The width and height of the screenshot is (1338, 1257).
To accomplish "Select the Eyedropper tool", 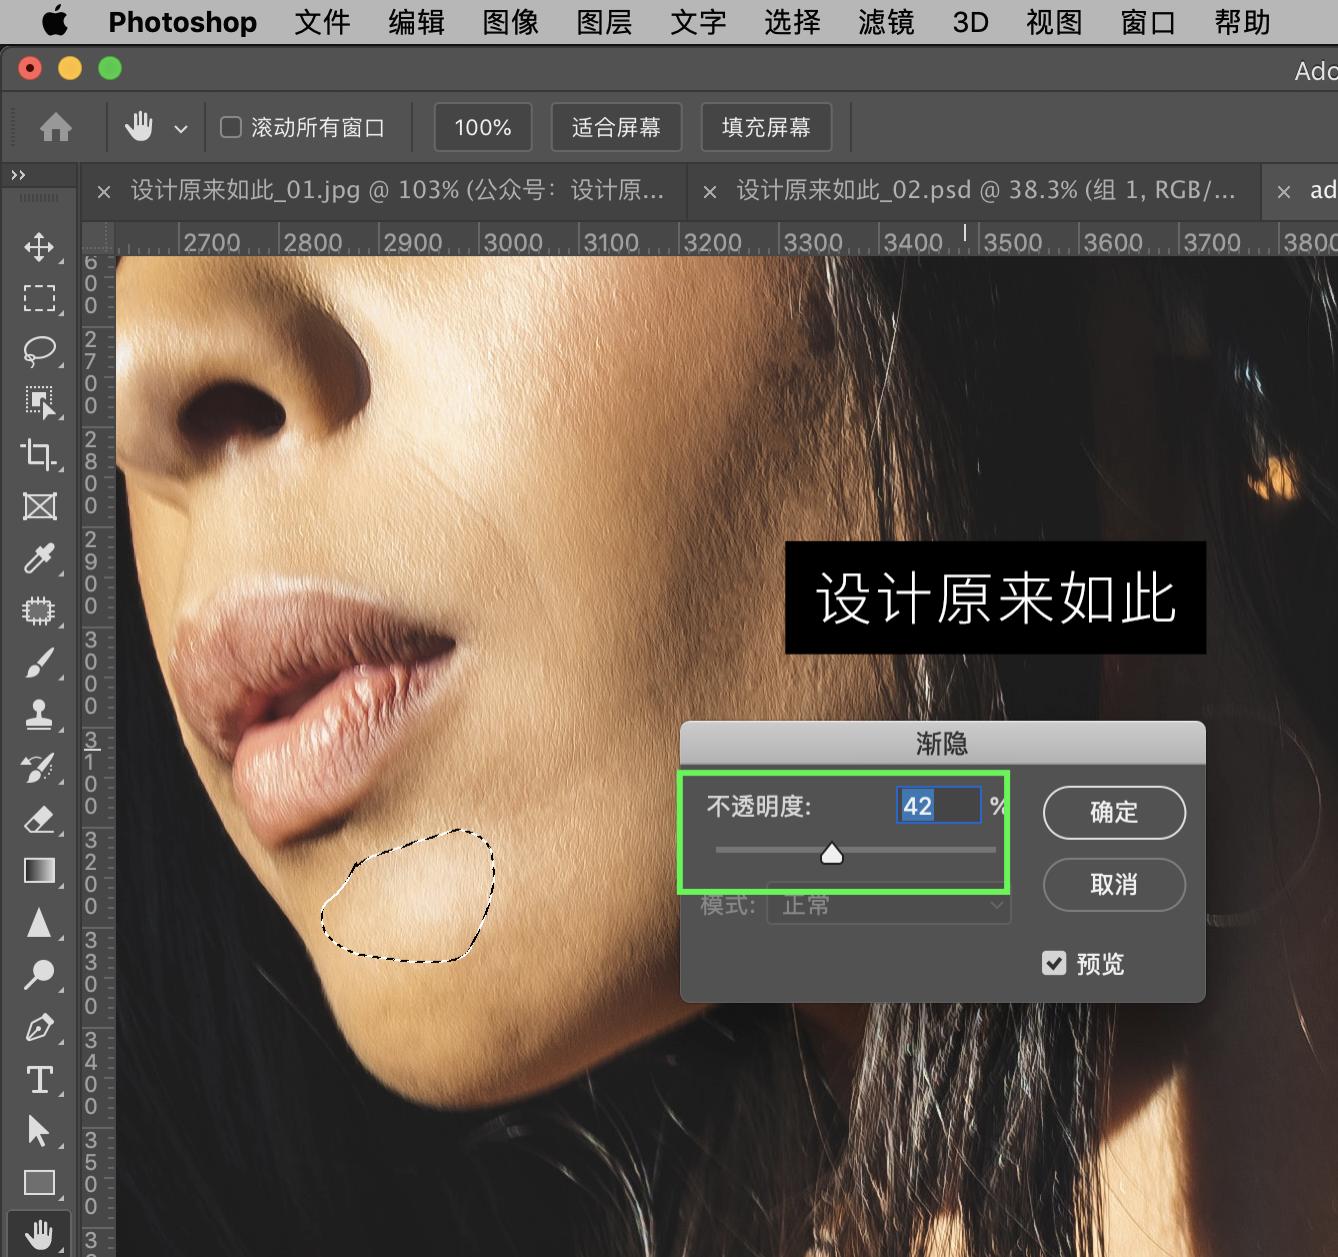I will click(40, 559).
